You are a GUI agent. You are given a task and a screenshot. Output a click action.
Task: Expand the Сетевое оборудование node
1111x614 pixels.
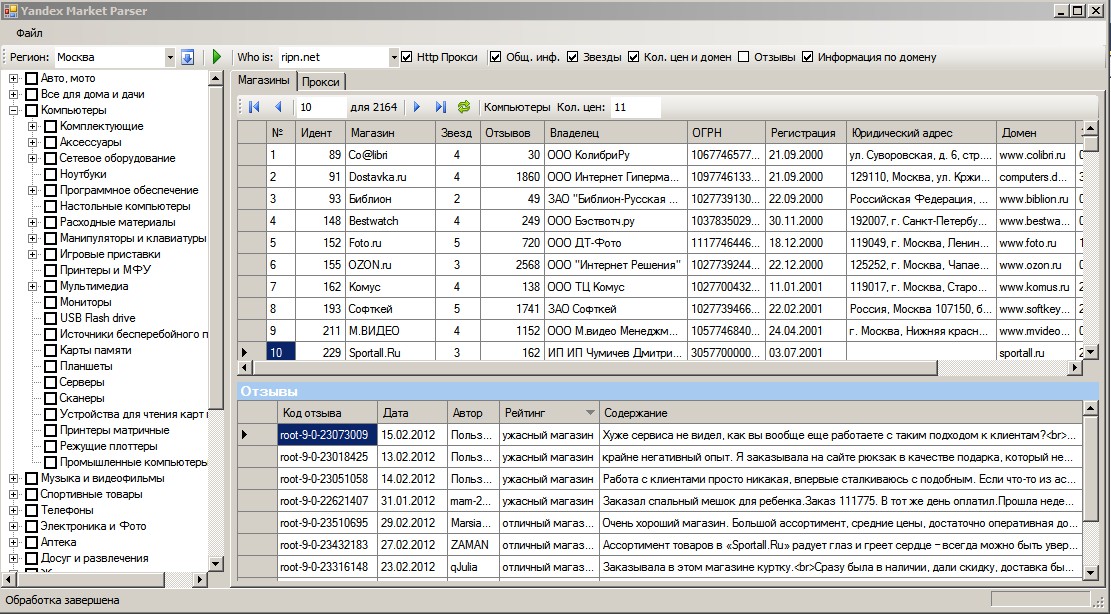(x=33, y=159)
